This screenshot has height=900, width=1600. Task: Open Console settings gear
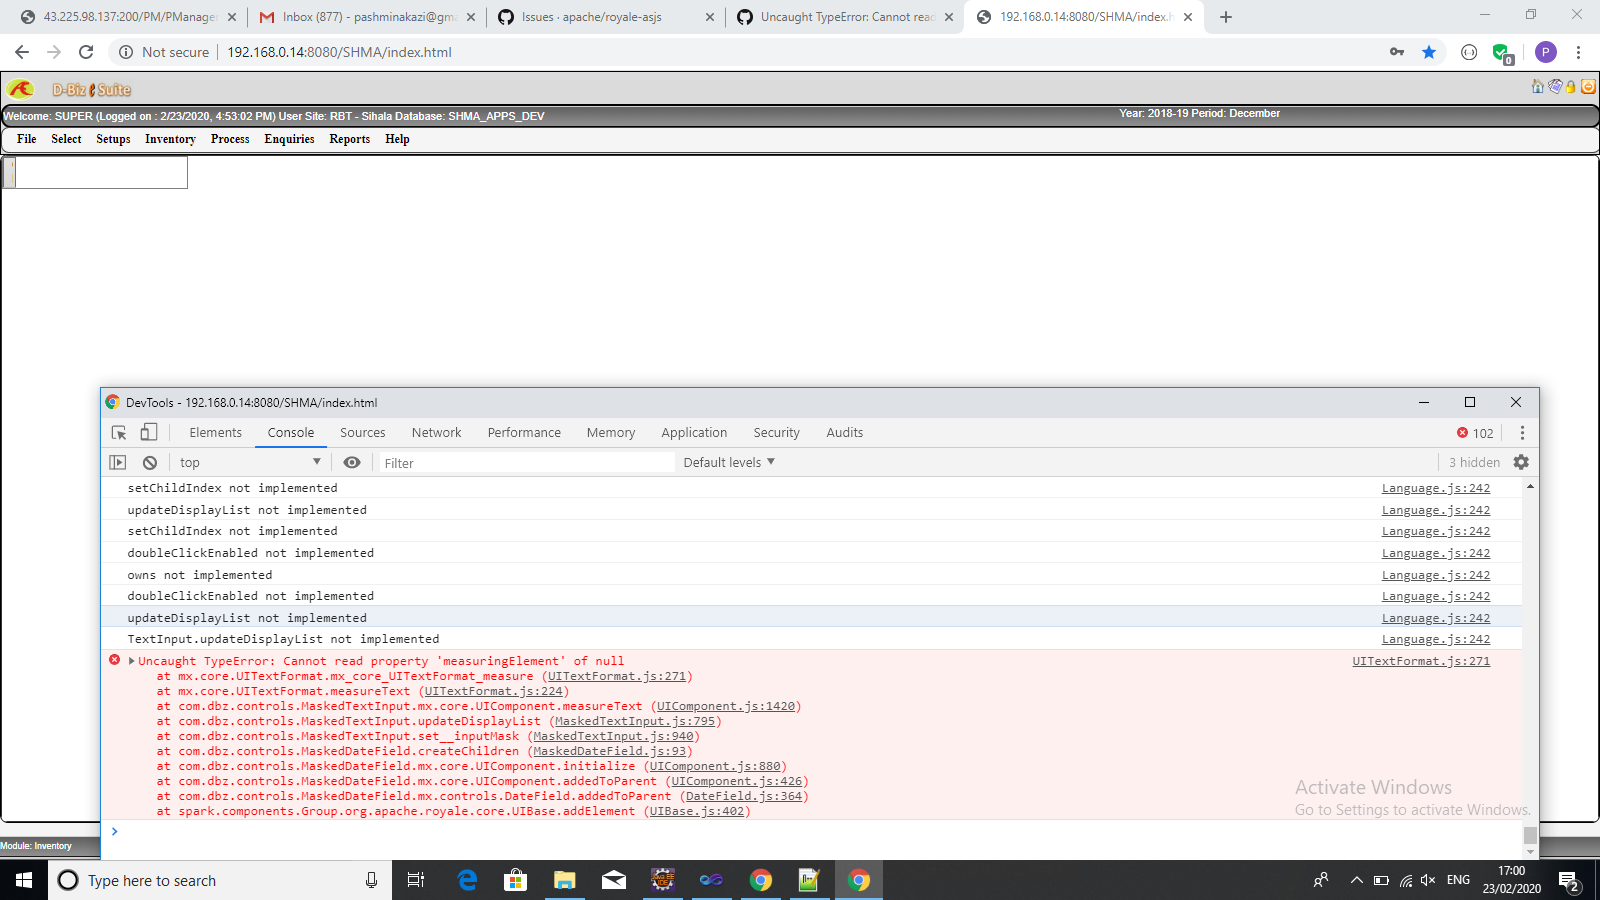[x=1521, y=462]
